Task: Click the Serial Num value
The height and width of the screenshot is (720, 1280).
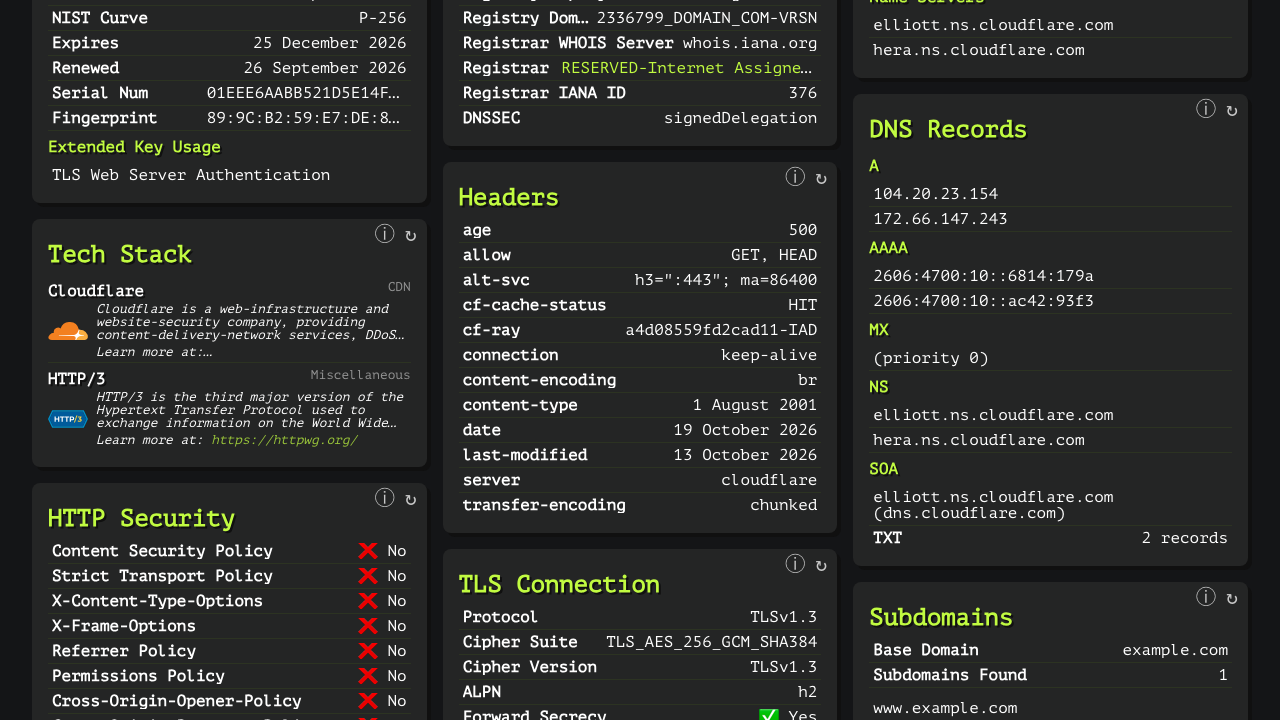Action: click(x=304, y=93)
